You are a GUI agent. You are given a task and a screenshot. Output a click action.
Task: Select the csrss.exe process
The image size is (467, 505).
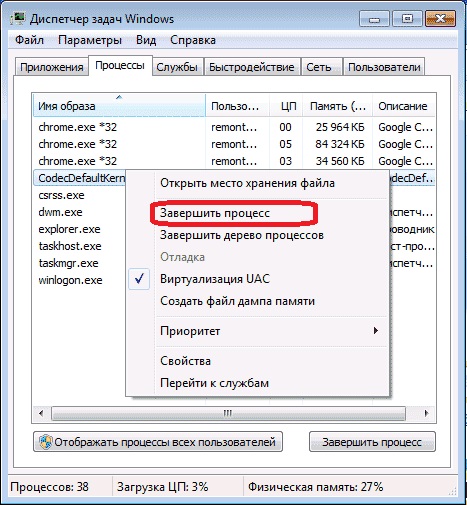pos(61,195)
